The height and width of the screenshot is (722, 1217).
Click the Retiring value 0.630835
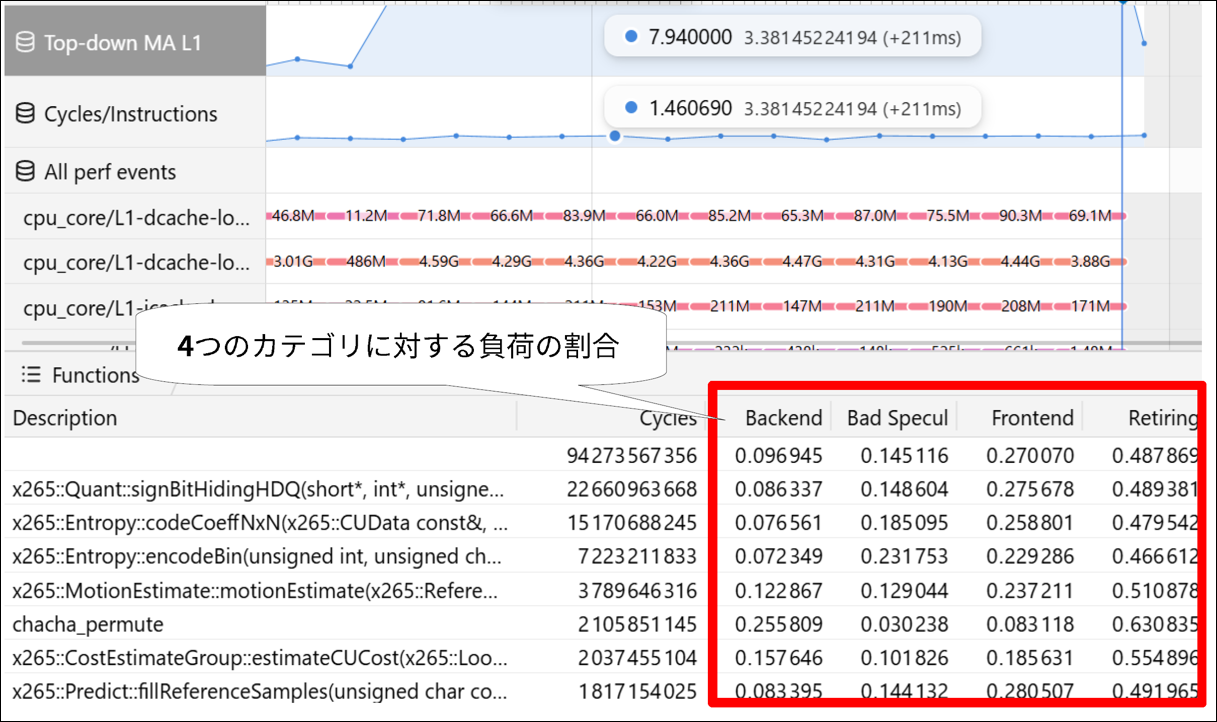click(1156, 624)
